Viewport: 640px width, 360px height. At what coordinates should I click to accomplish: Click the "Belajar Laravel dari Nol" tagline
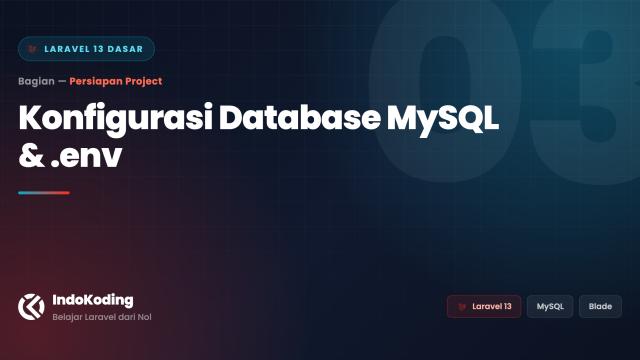pyautogui.click(x=102, y=317)
